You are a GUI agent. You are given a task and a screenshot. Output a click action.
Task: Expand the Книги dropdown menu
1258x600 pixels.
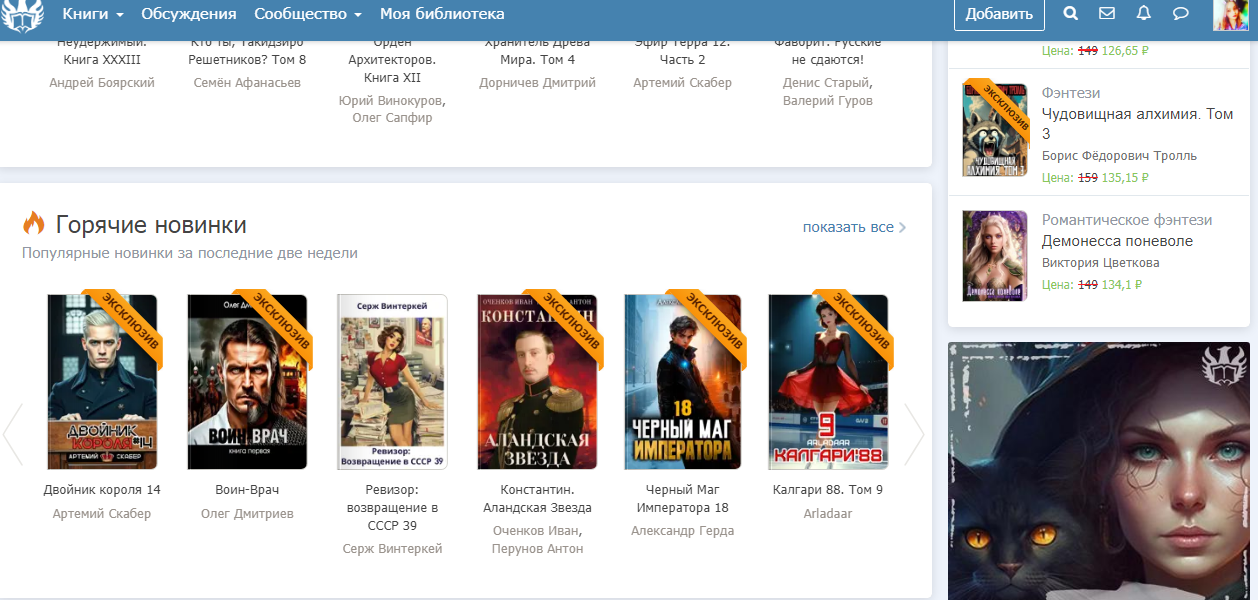pos(92,14)
